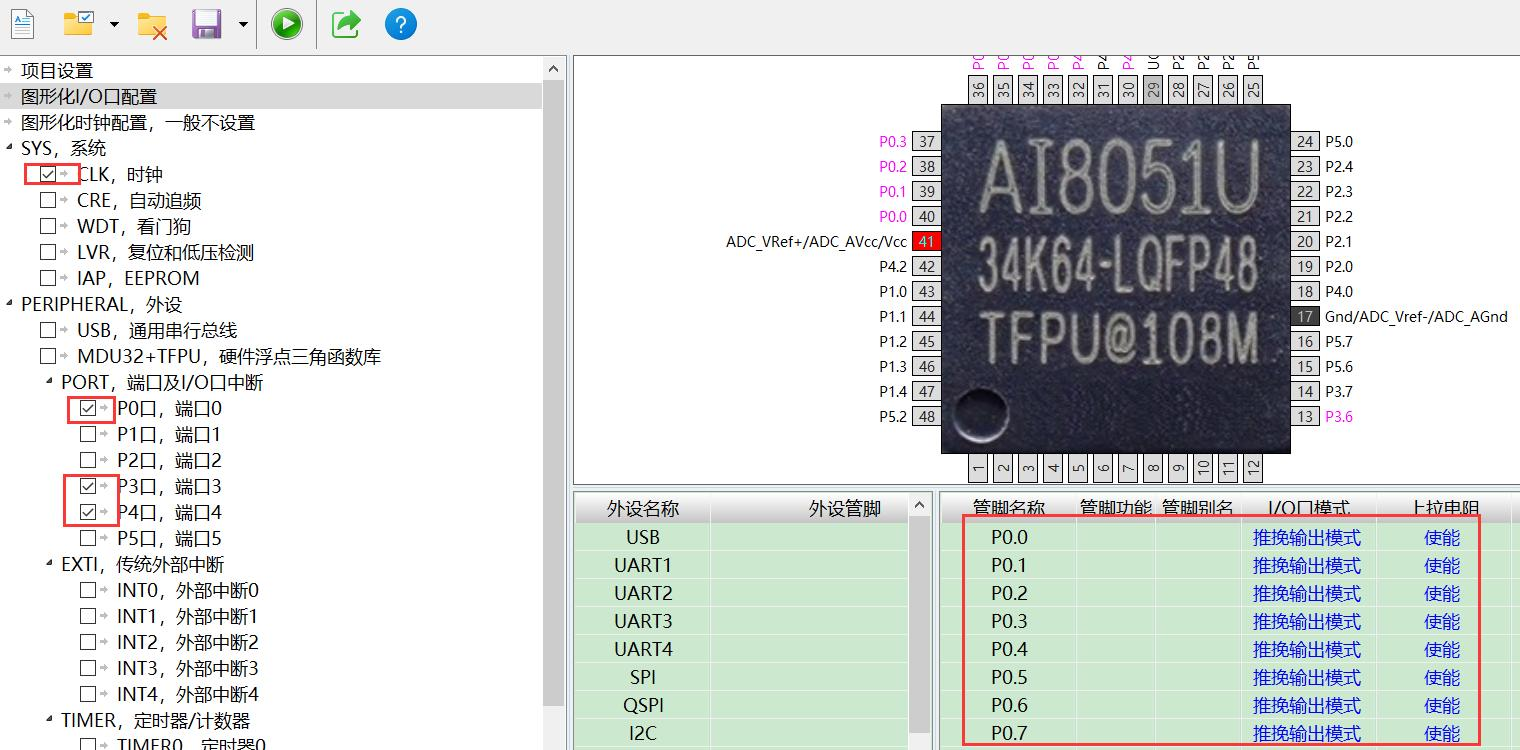Click chip pin 13 labeled P3.6
This screenshot has width=1520, height=750.
pos(1305,417)
